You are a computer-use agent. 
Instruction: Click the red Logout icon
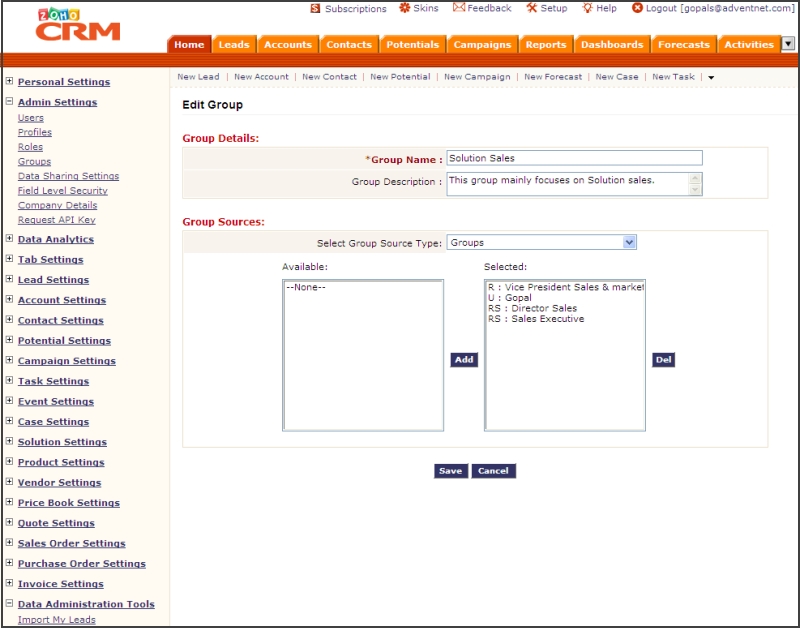tap(637, 8)
